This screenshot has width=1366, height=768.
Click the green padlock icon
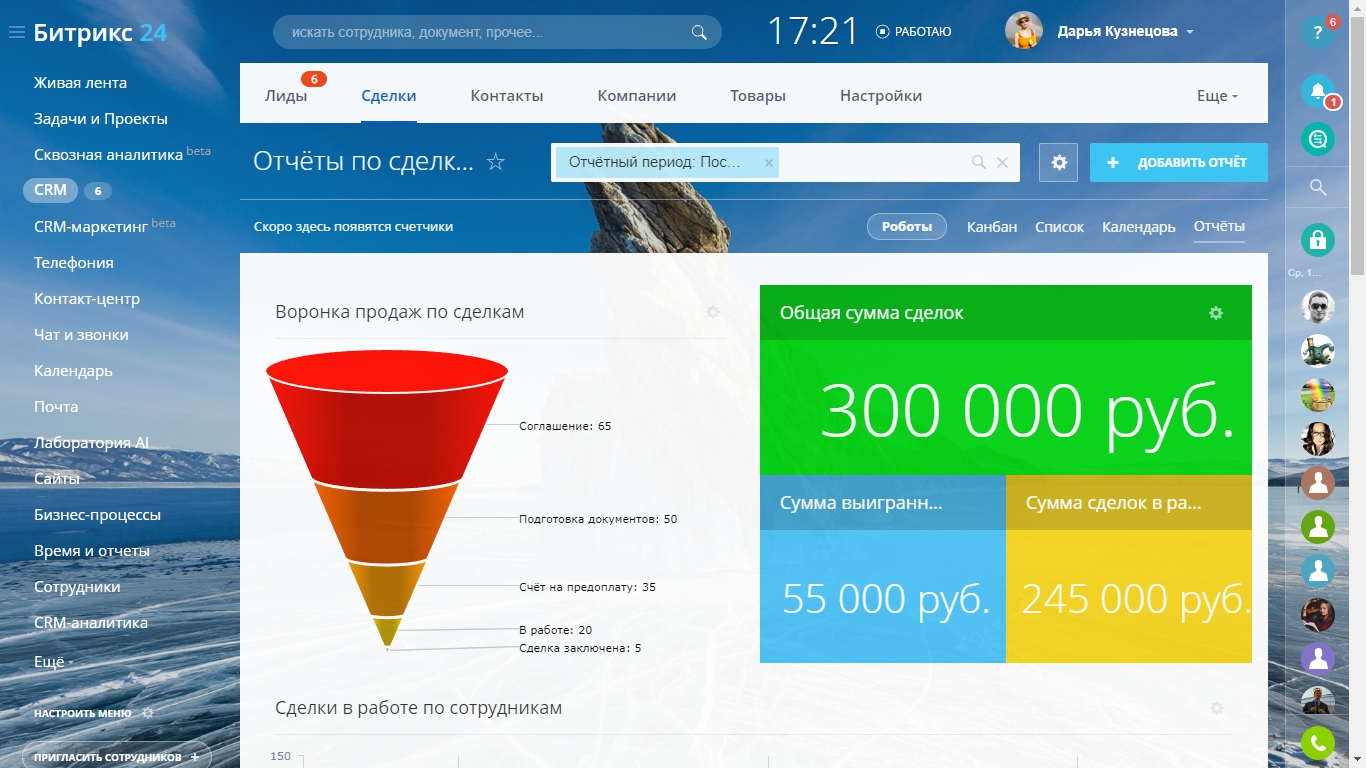point(1317,240)
